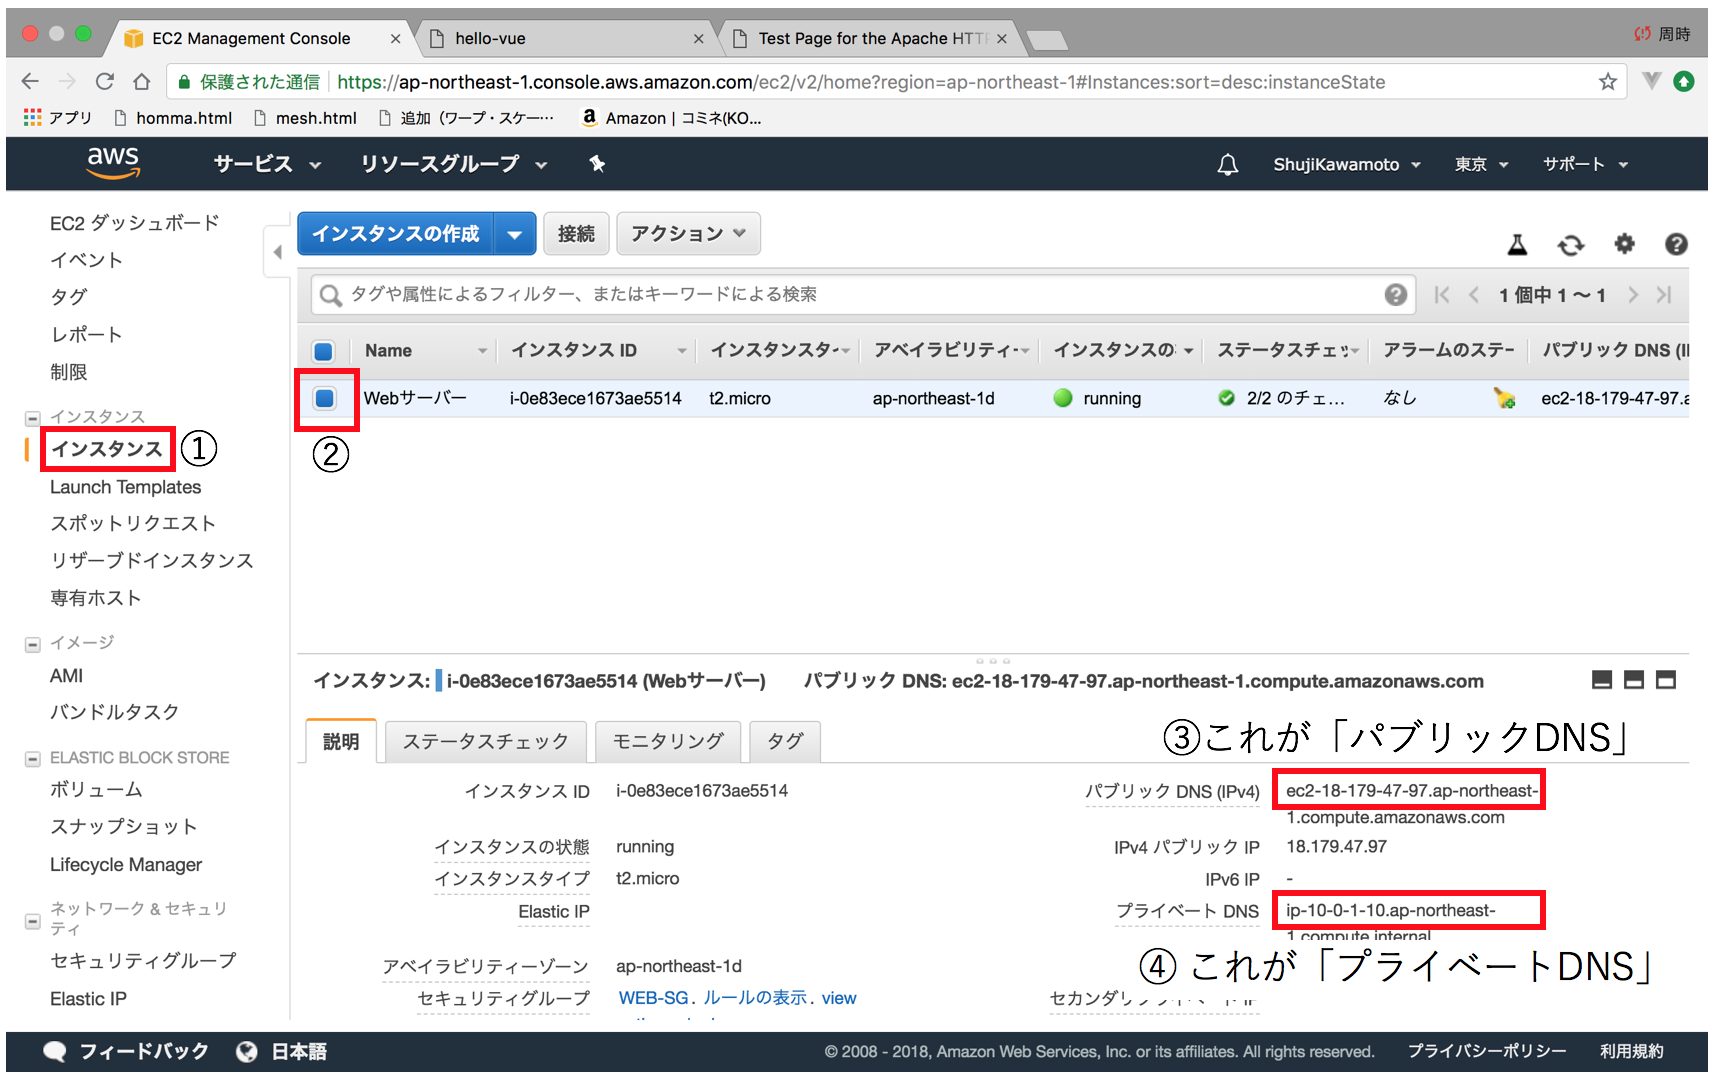The image size is (1714, 1080).
Task: Open the 東京 region selector
Action: pos(1481,164)
